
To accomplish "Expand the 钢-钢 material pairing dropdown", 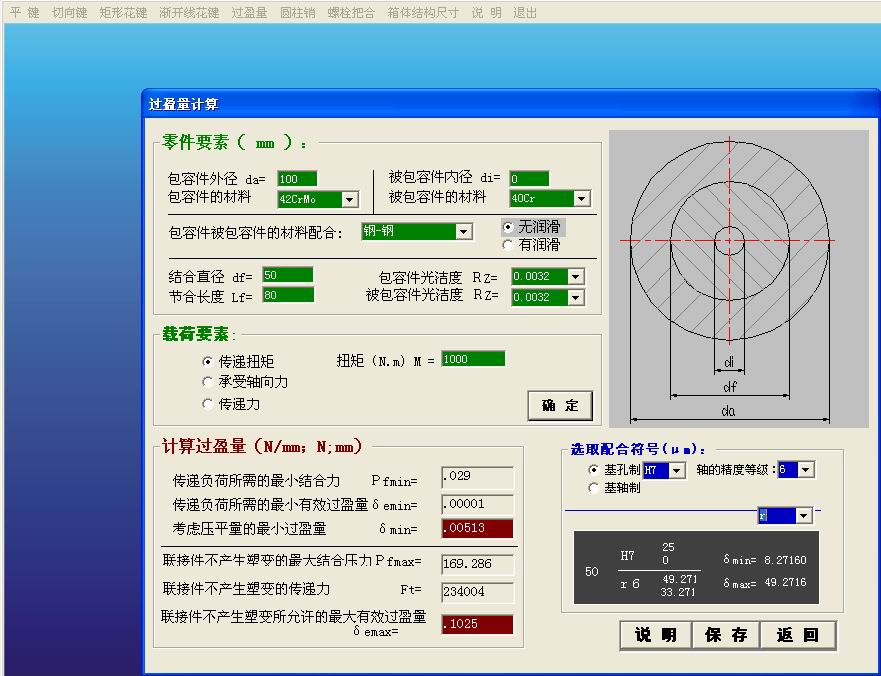I will pyautogui.click(x=464, y=232).
